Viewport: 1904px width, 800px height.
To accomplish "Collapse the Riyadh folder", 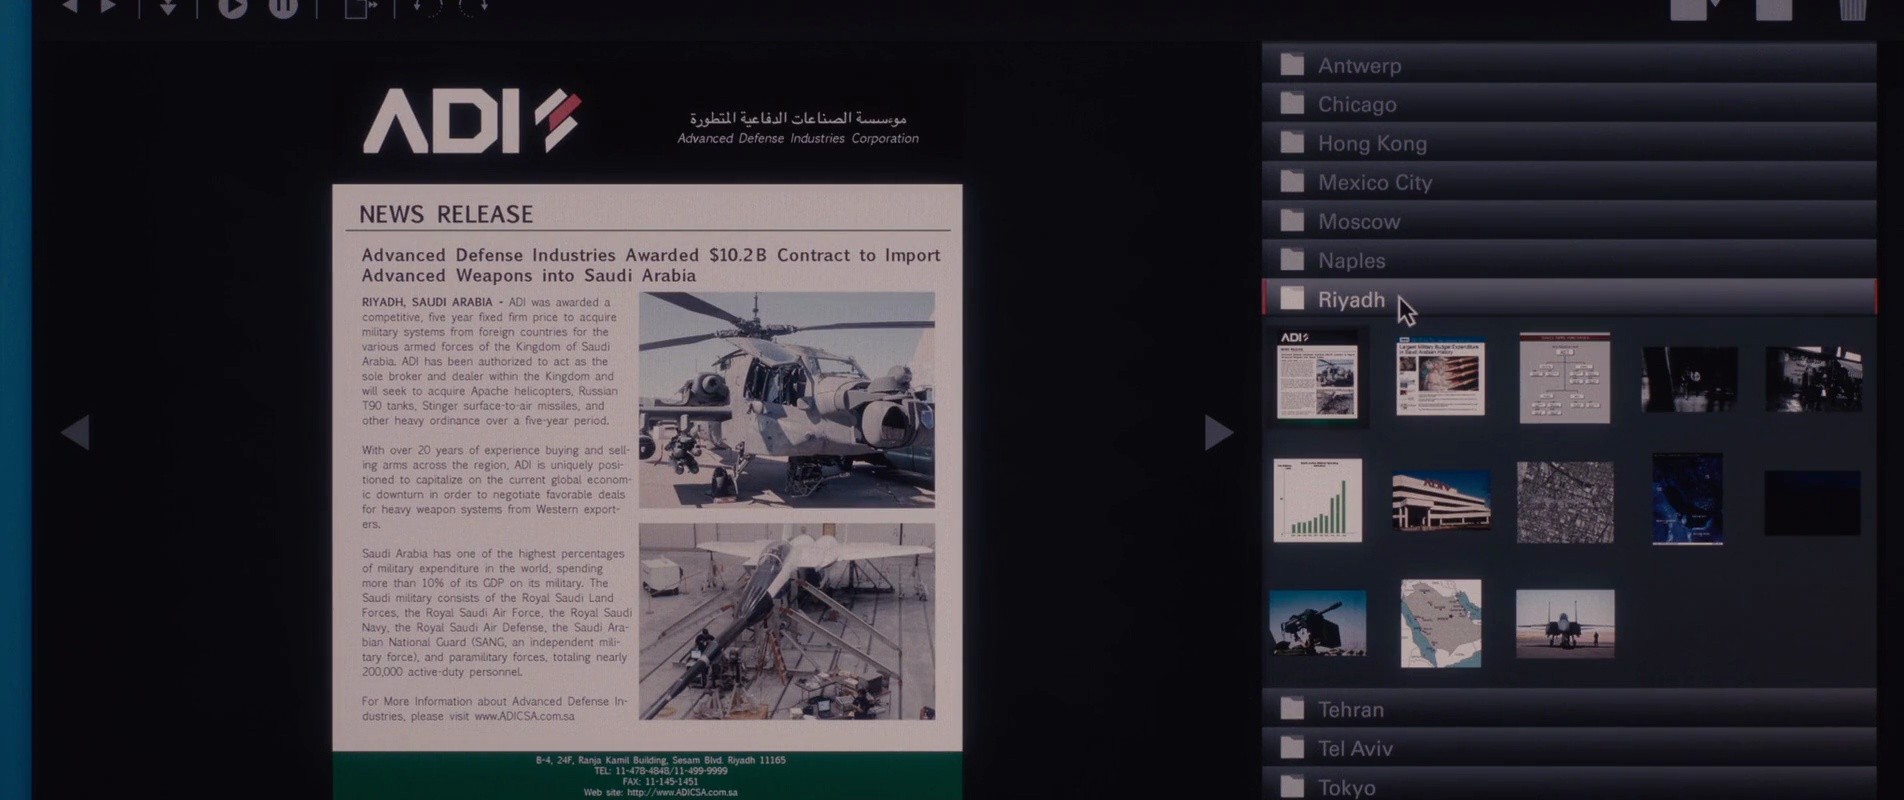I will click(1568, 299).
